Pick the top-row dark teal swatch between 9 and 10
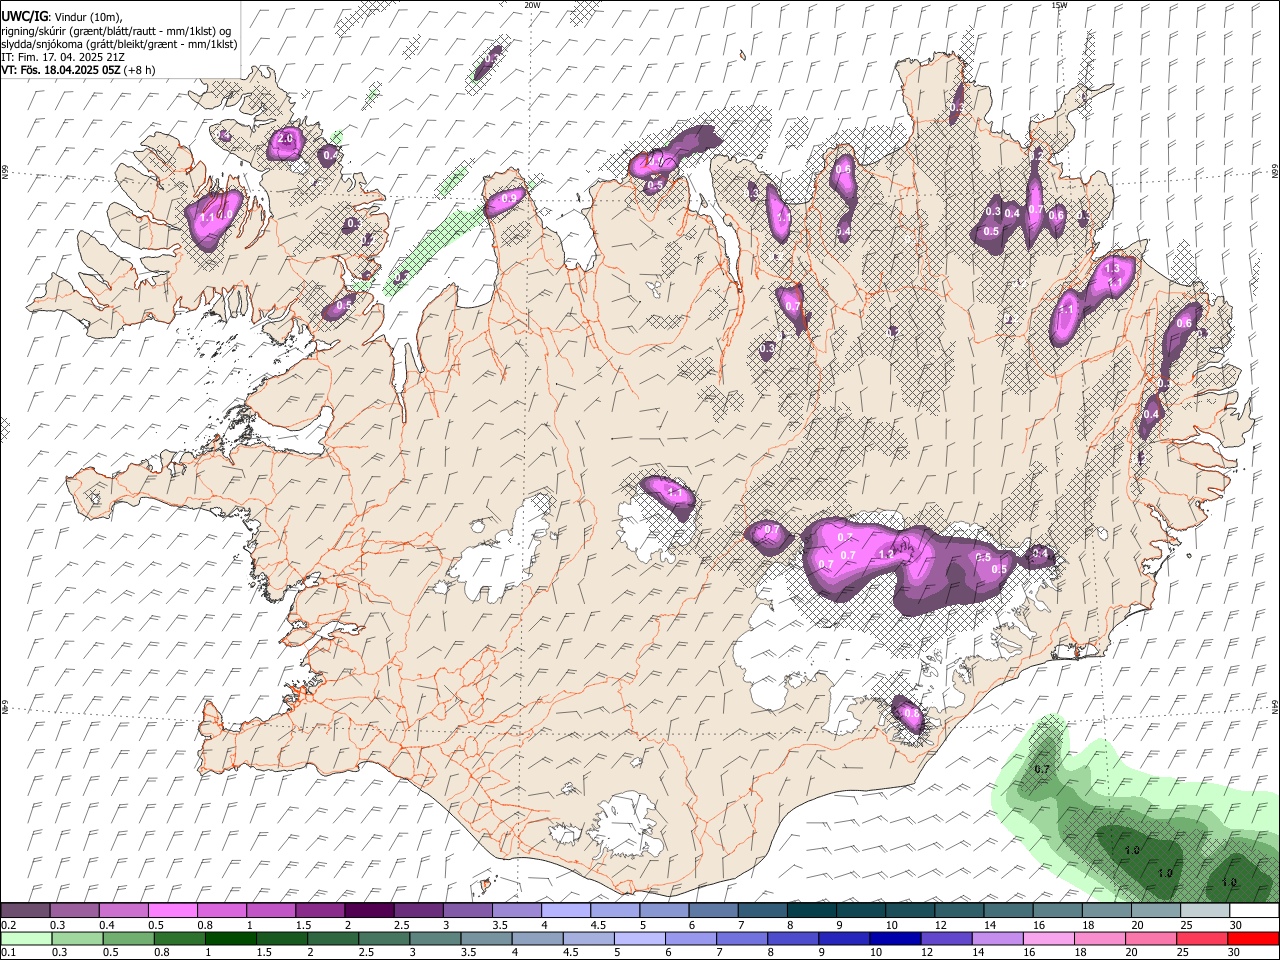The height and width of the screenshot is (960, 1280). point(861,910)
